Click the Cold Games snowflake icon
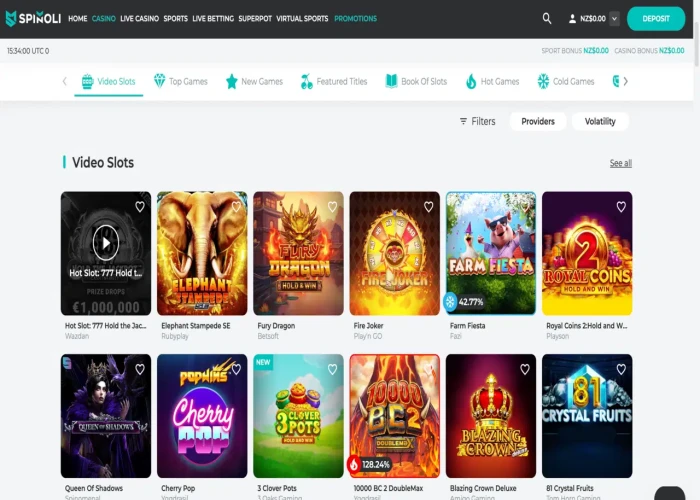Screen dimensions: 700x500 point(543,81)
